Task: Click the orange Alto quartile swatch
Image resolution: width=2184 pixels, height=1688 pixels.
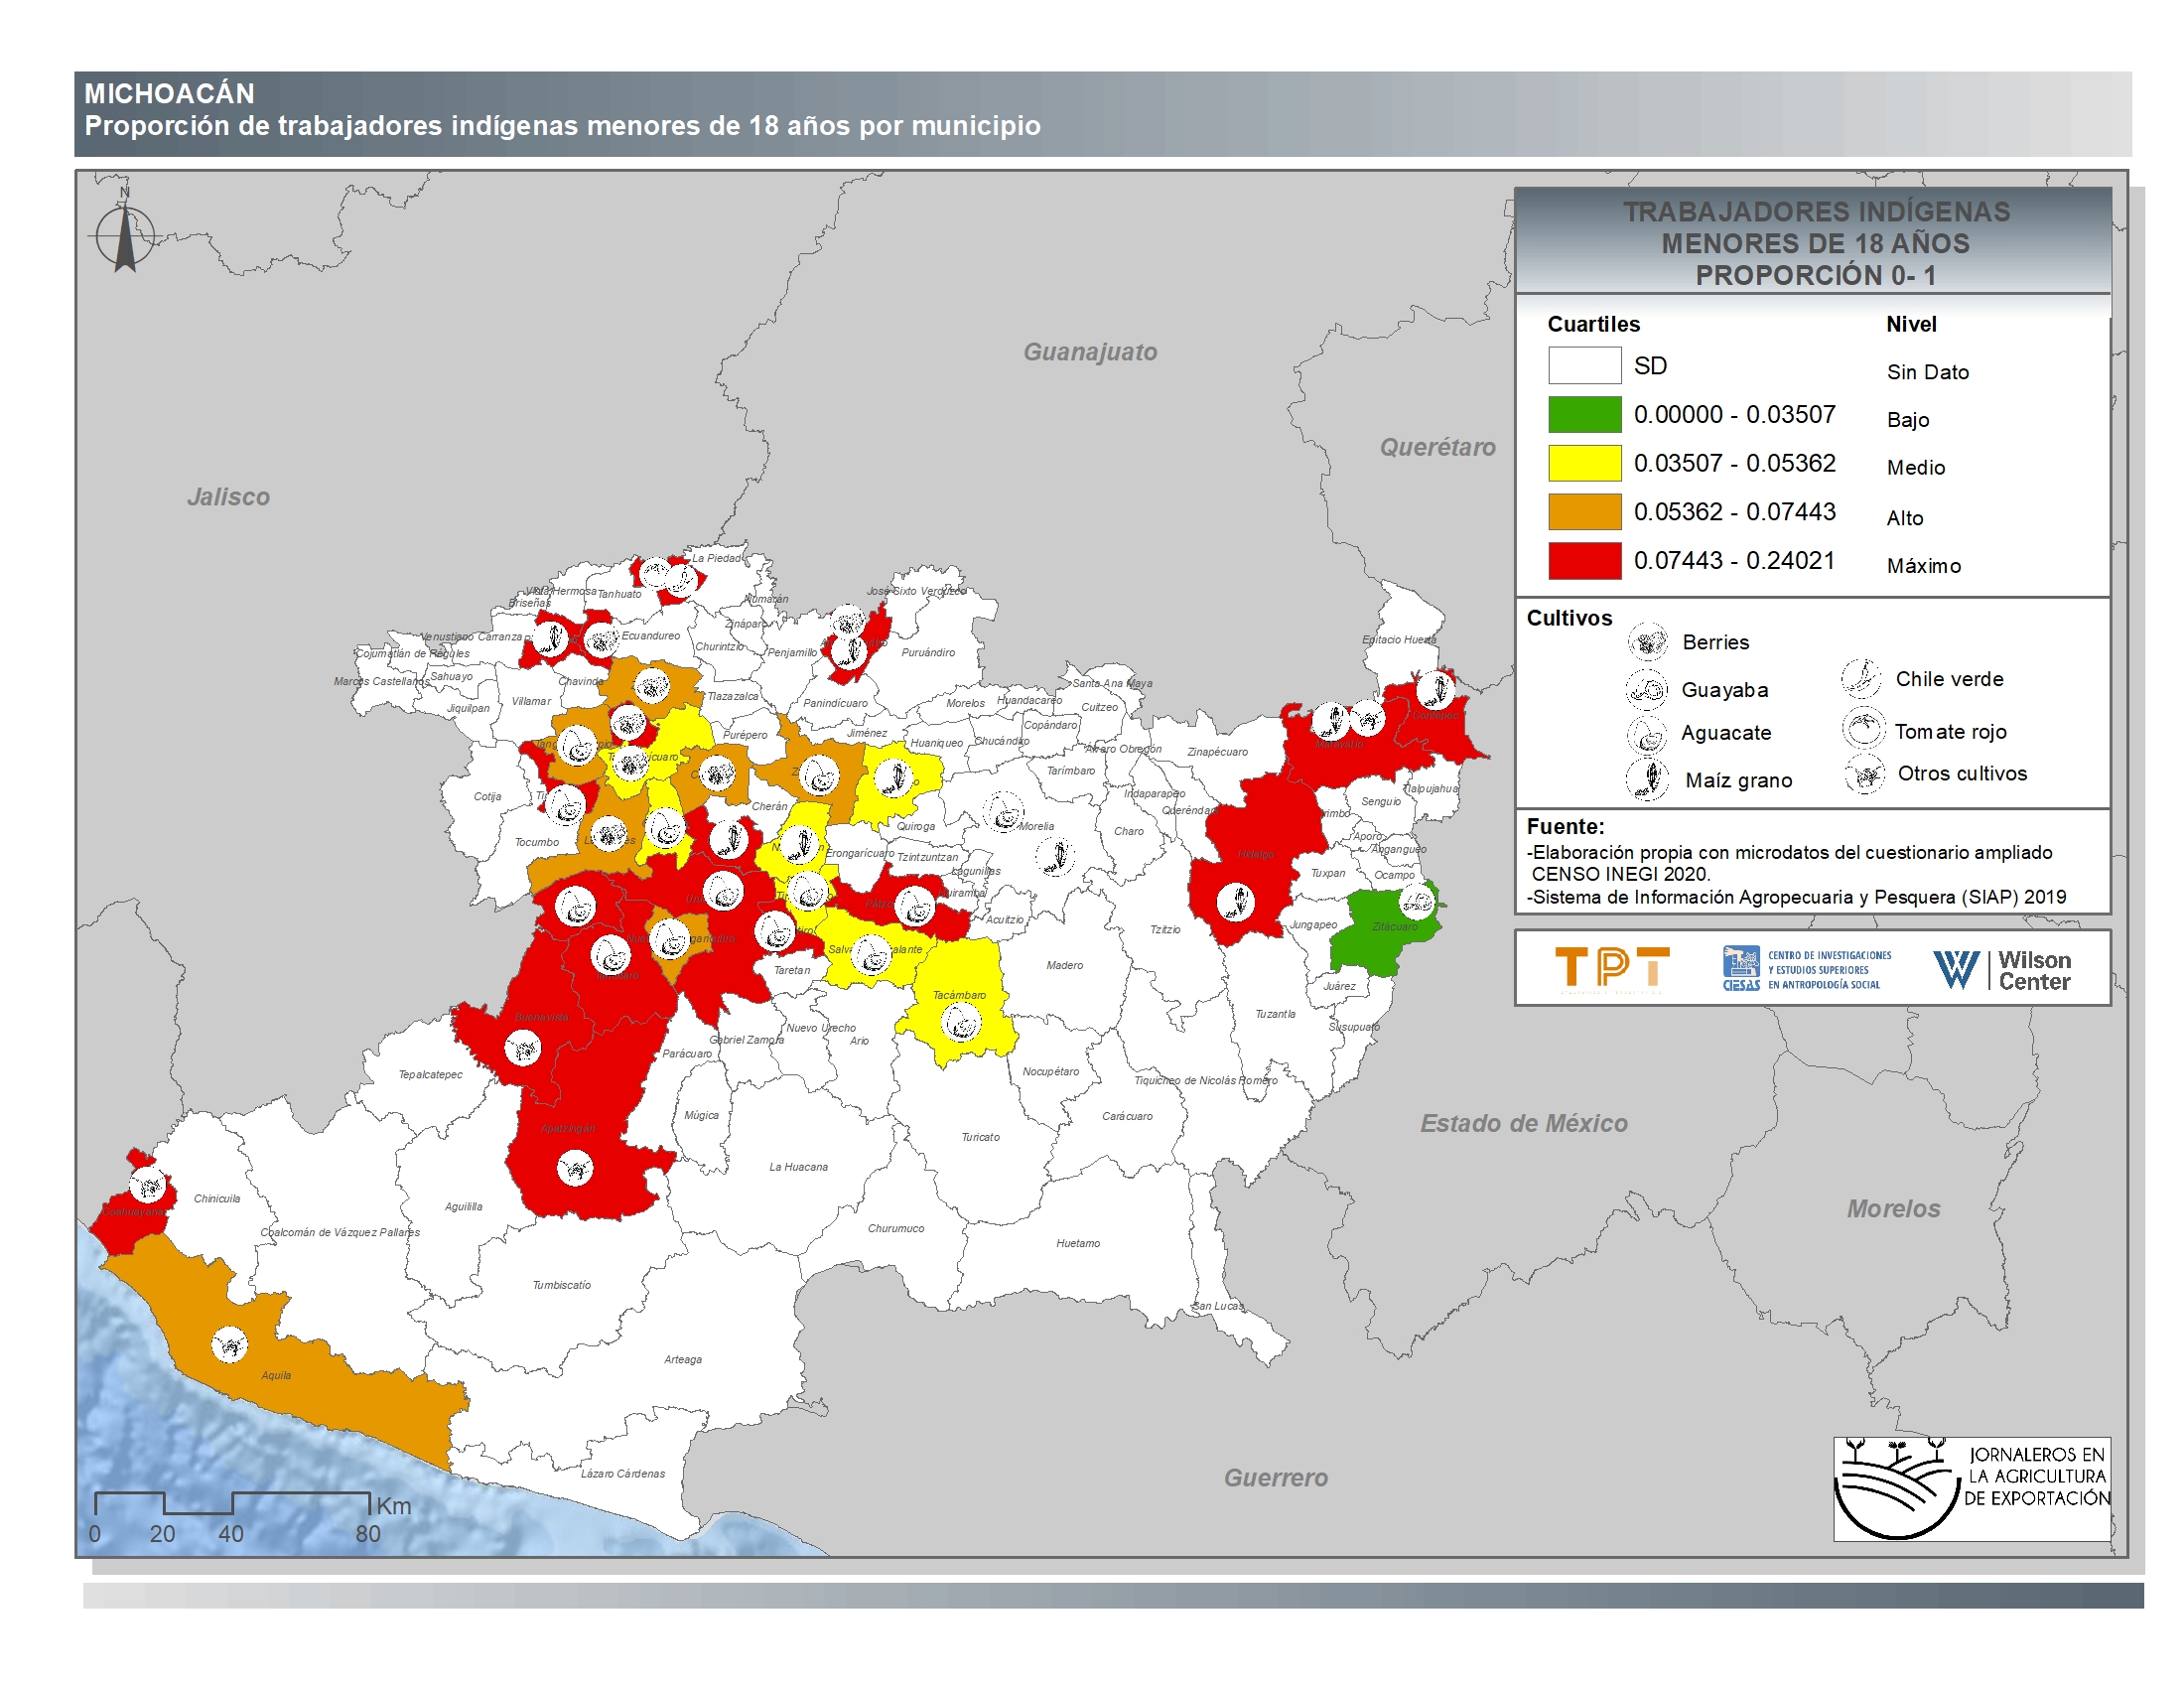Action: coord(1584,512)
